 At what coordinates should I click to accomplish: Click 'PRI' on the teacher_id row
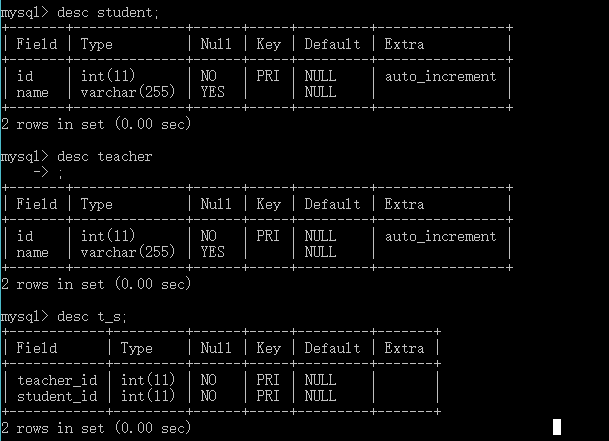pyautogui.click(x=268, y=380)
